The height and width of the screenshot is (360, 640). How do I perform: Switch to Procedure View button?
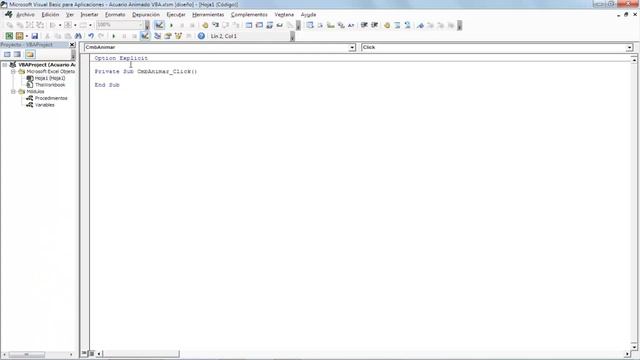point(84,353)
